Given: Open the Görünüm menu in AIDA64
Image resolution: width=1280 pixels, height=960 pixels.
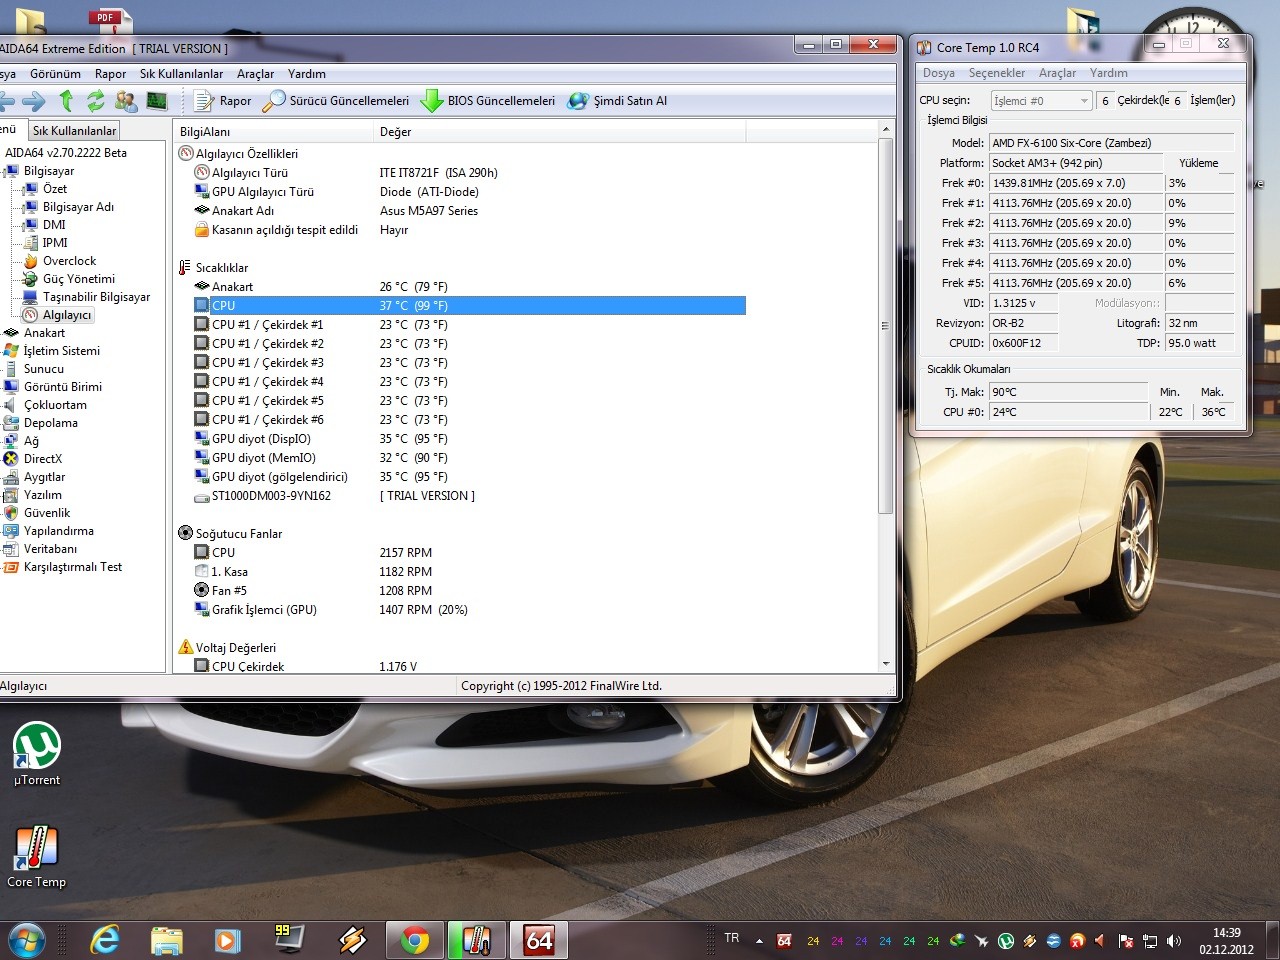Looking at the screenshot, I should (x=55, y=74).
